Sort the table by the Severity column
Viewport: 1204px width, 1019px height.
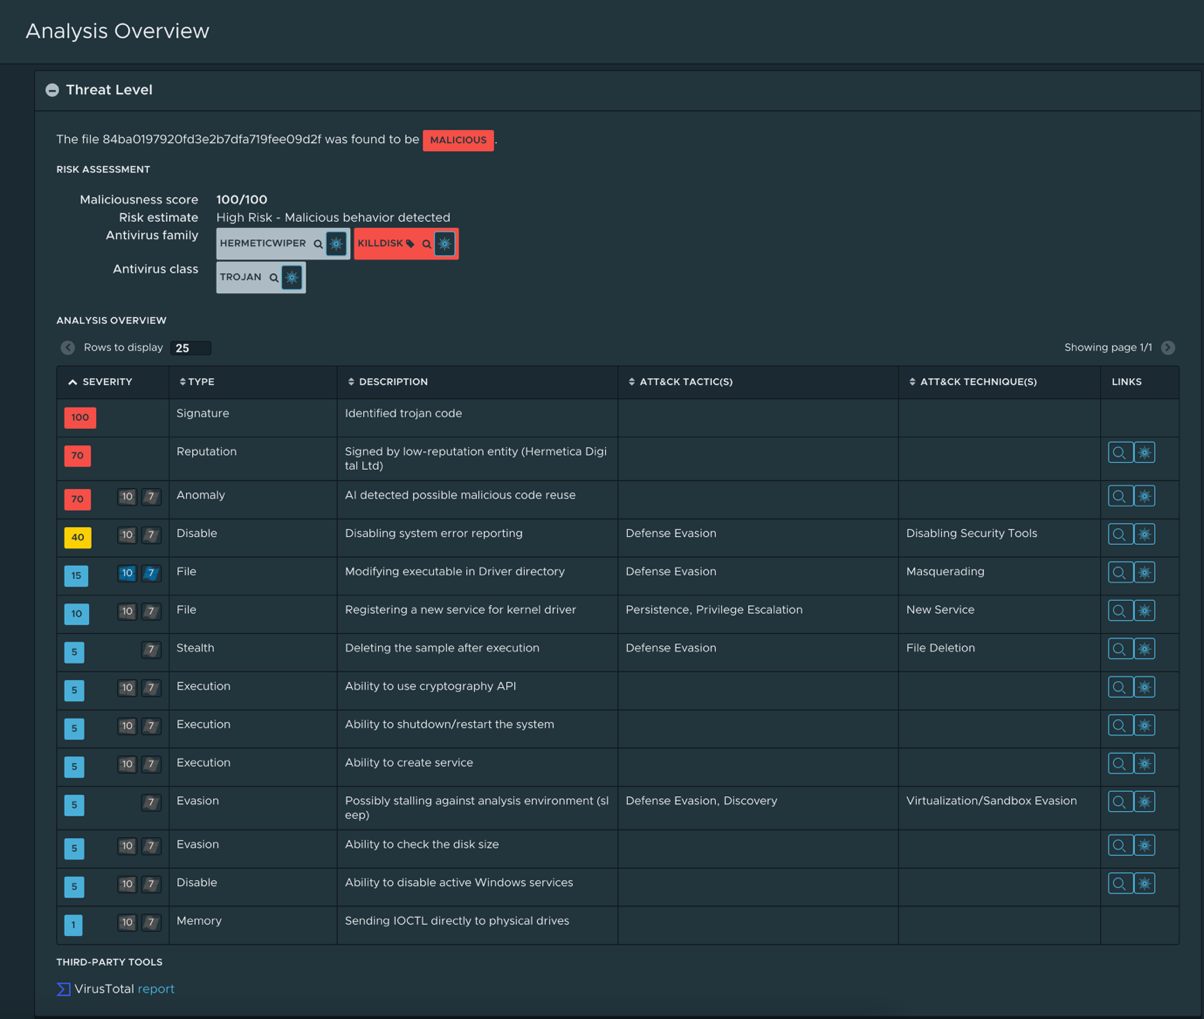[x=99, y=382]
